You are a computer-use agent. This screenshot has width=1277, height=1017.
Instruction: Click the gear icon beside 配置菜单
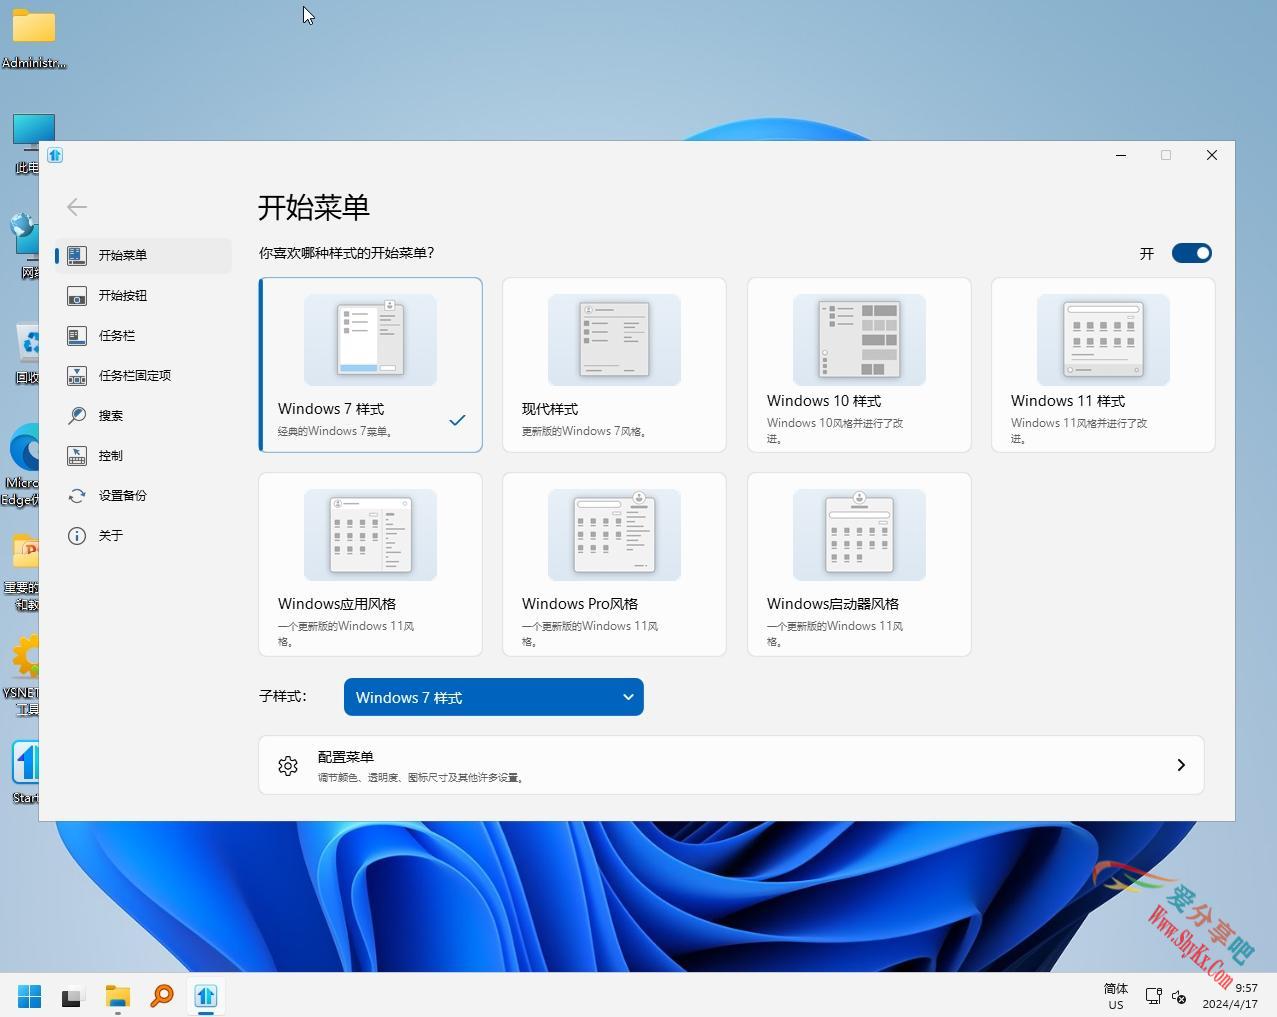[288, 766]
